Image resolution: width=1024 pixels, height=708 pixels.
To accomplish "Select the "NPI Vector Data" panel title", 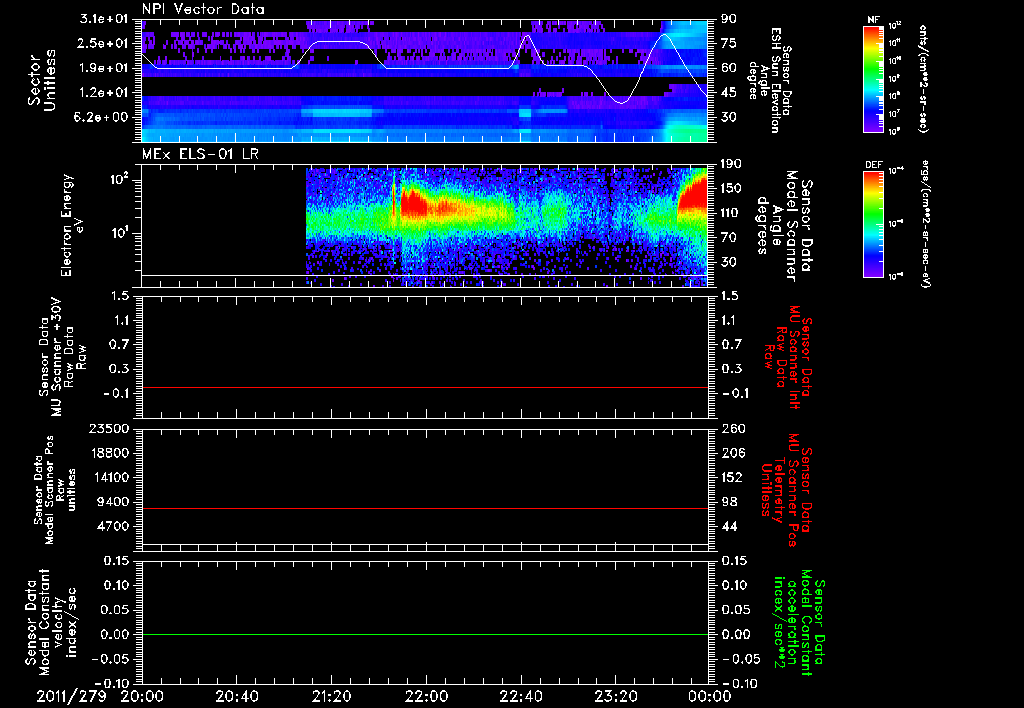I will (x=203, y=9).
